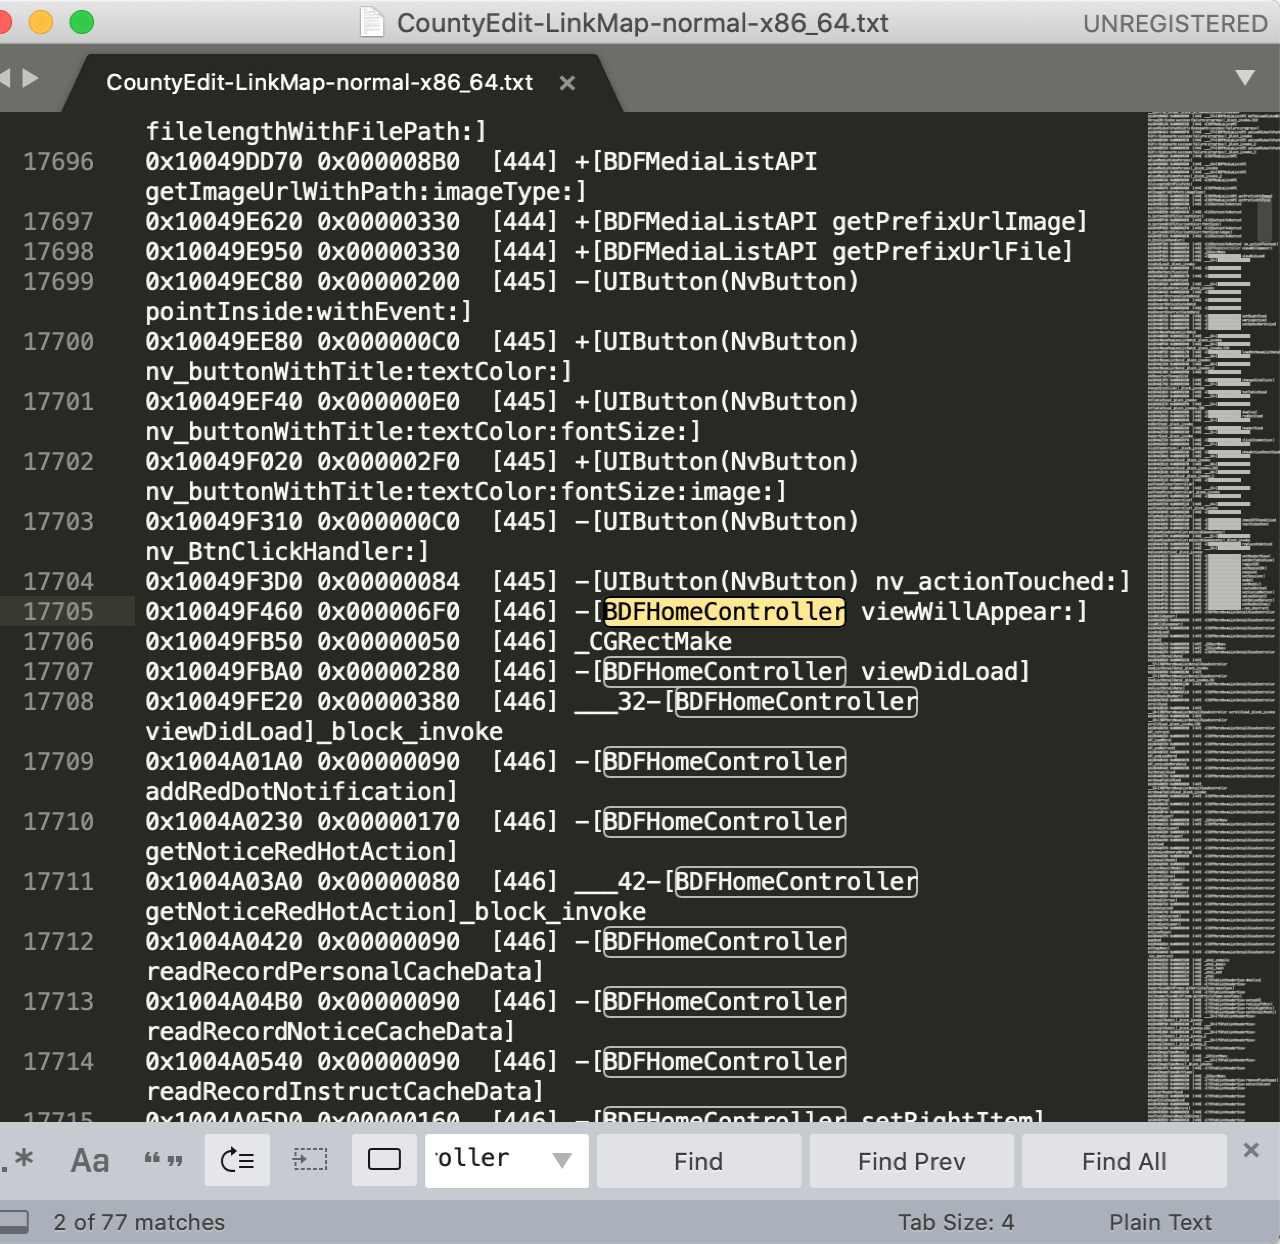Click viewDidLoad] on line 17707

pyautogui.click(x=945, y=672)
